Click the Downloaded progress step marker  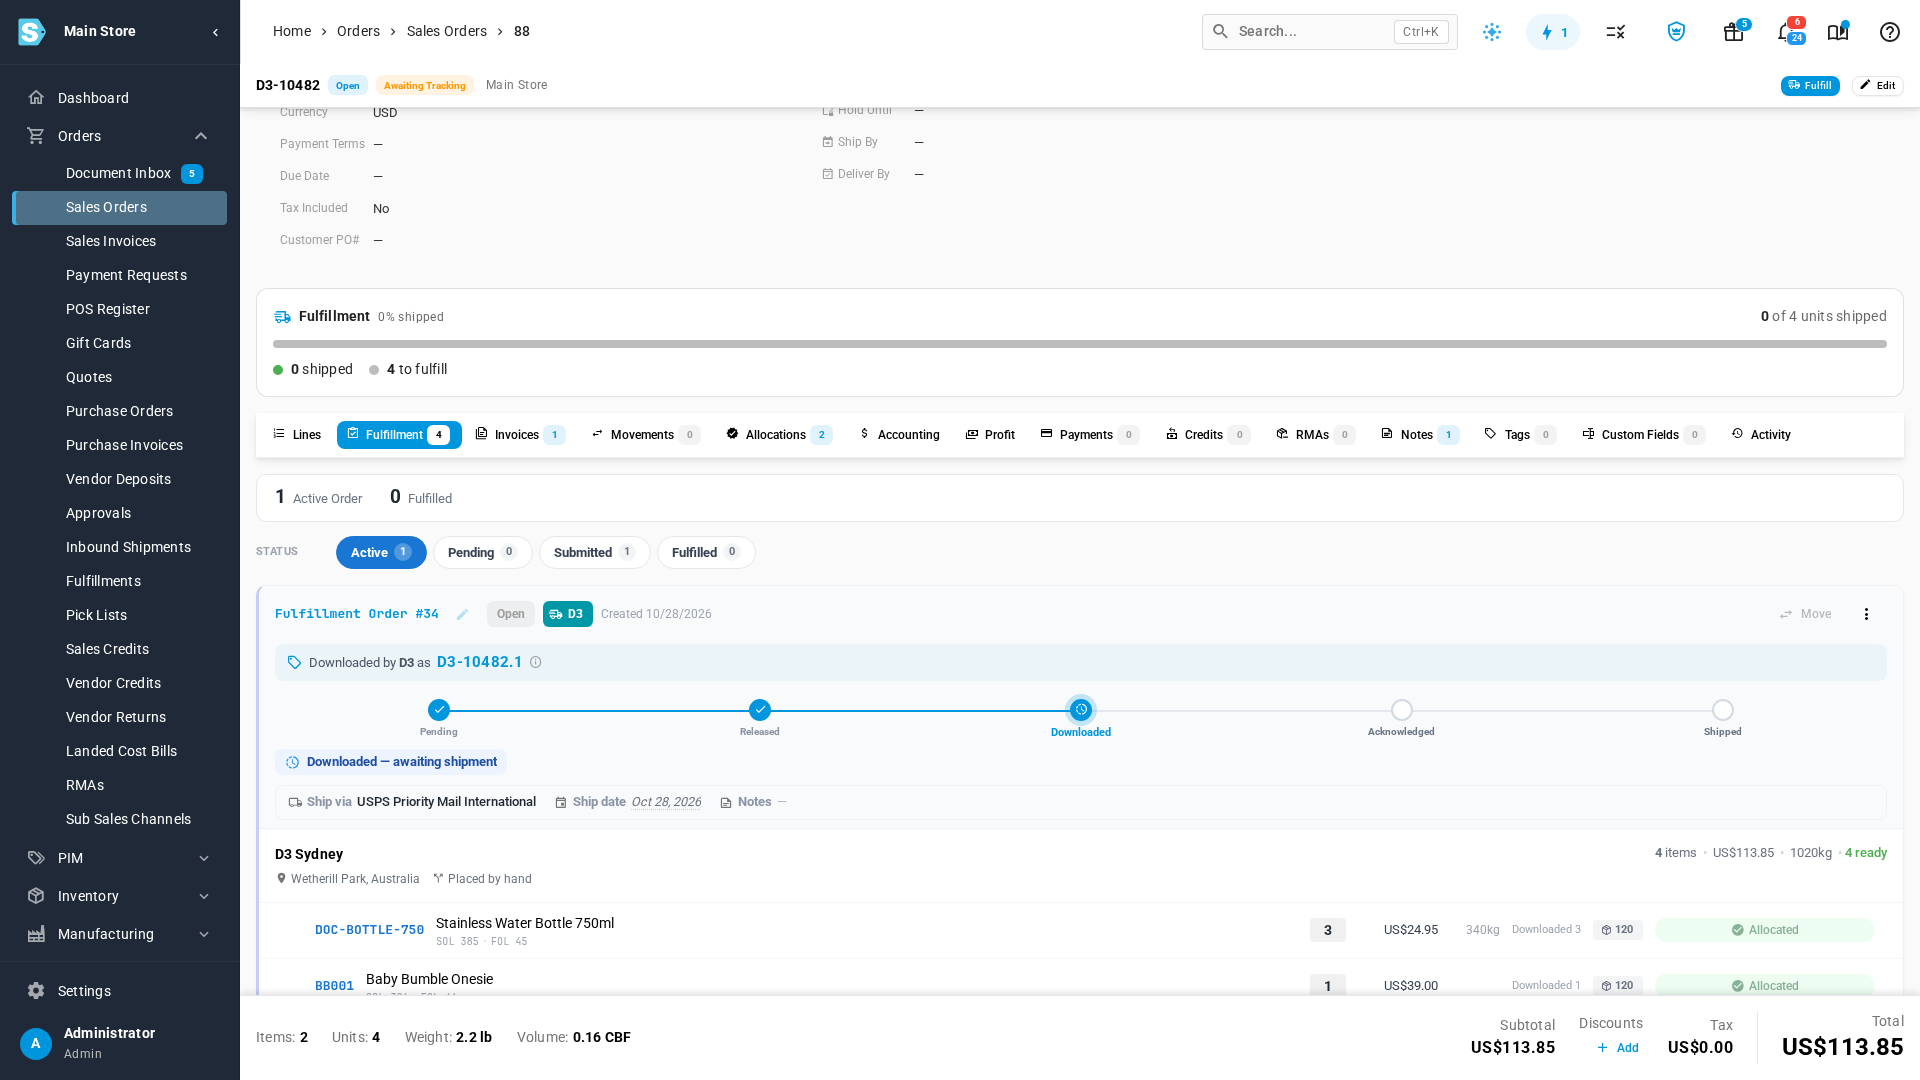point(1081,710)
